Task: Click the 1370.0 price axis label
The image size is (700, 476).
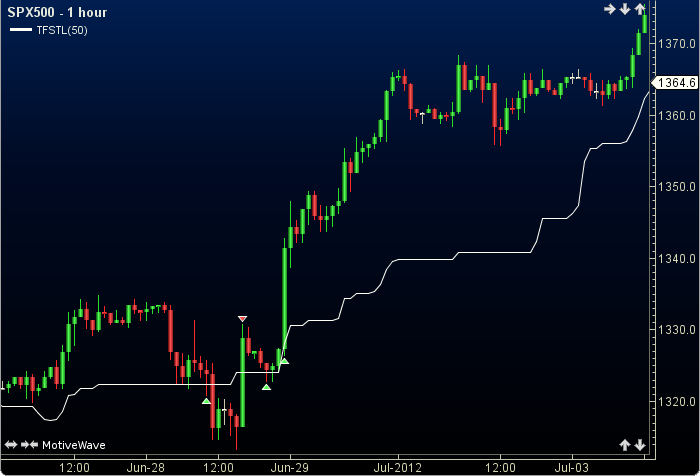Action: click(677, 44)
